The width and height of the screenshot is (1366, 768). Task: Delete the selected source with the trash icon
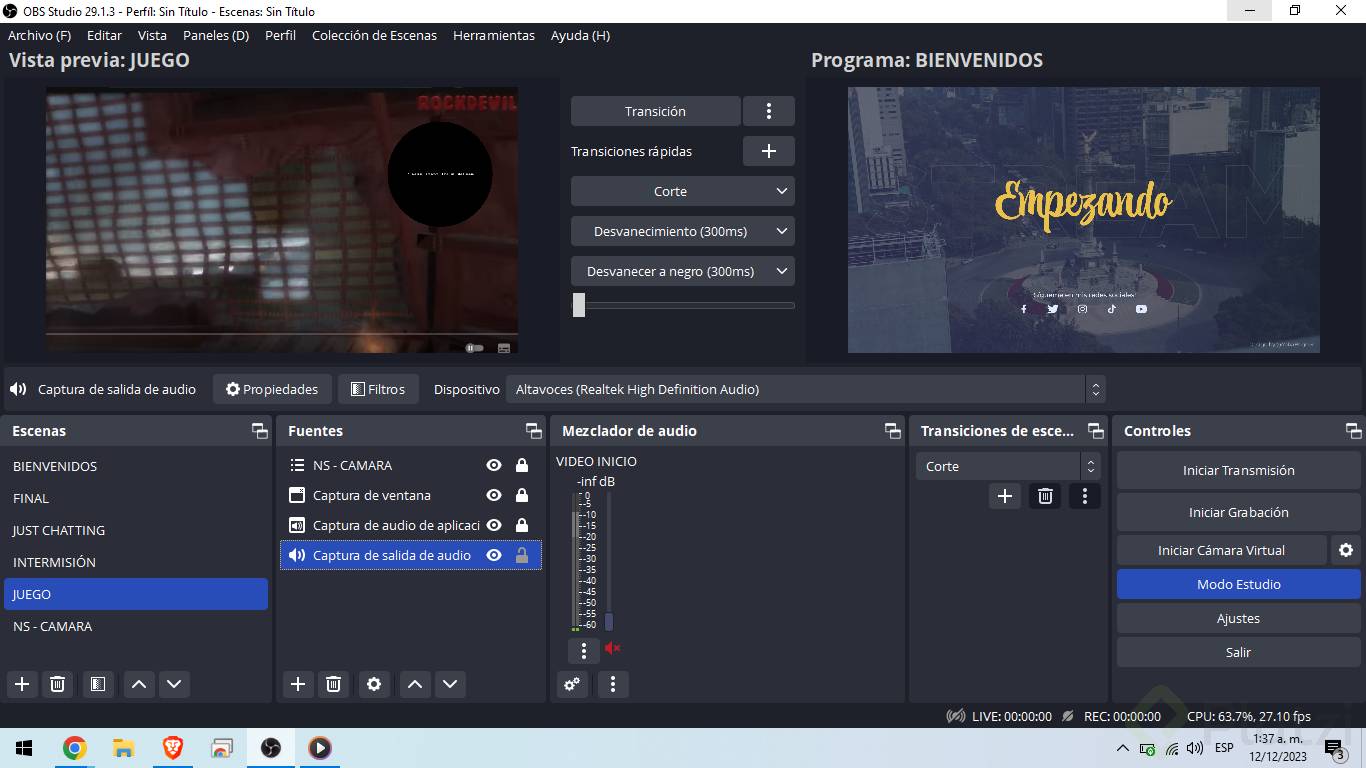[334, 684]
